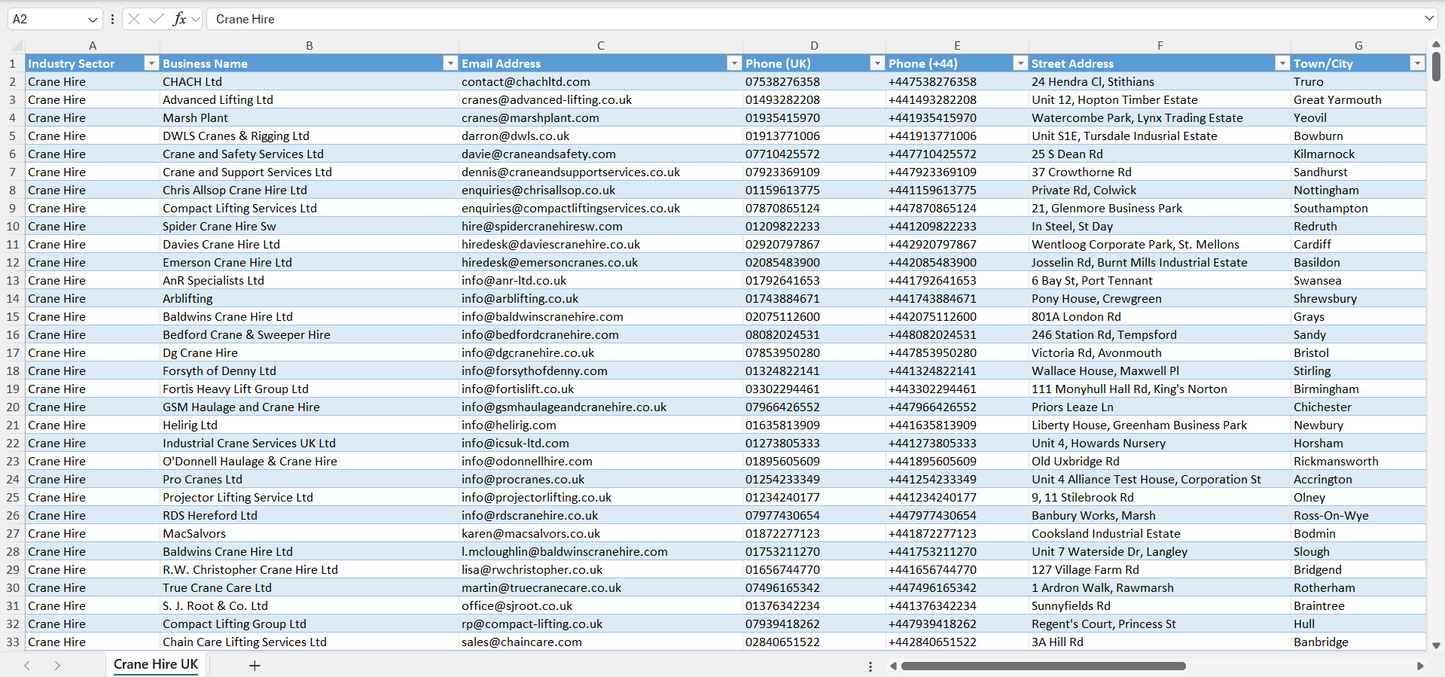The width and height of the screenshot is (1445, 677).
Task: Select cell Advanced Lifting Ltd
Action: coord(309,100)
